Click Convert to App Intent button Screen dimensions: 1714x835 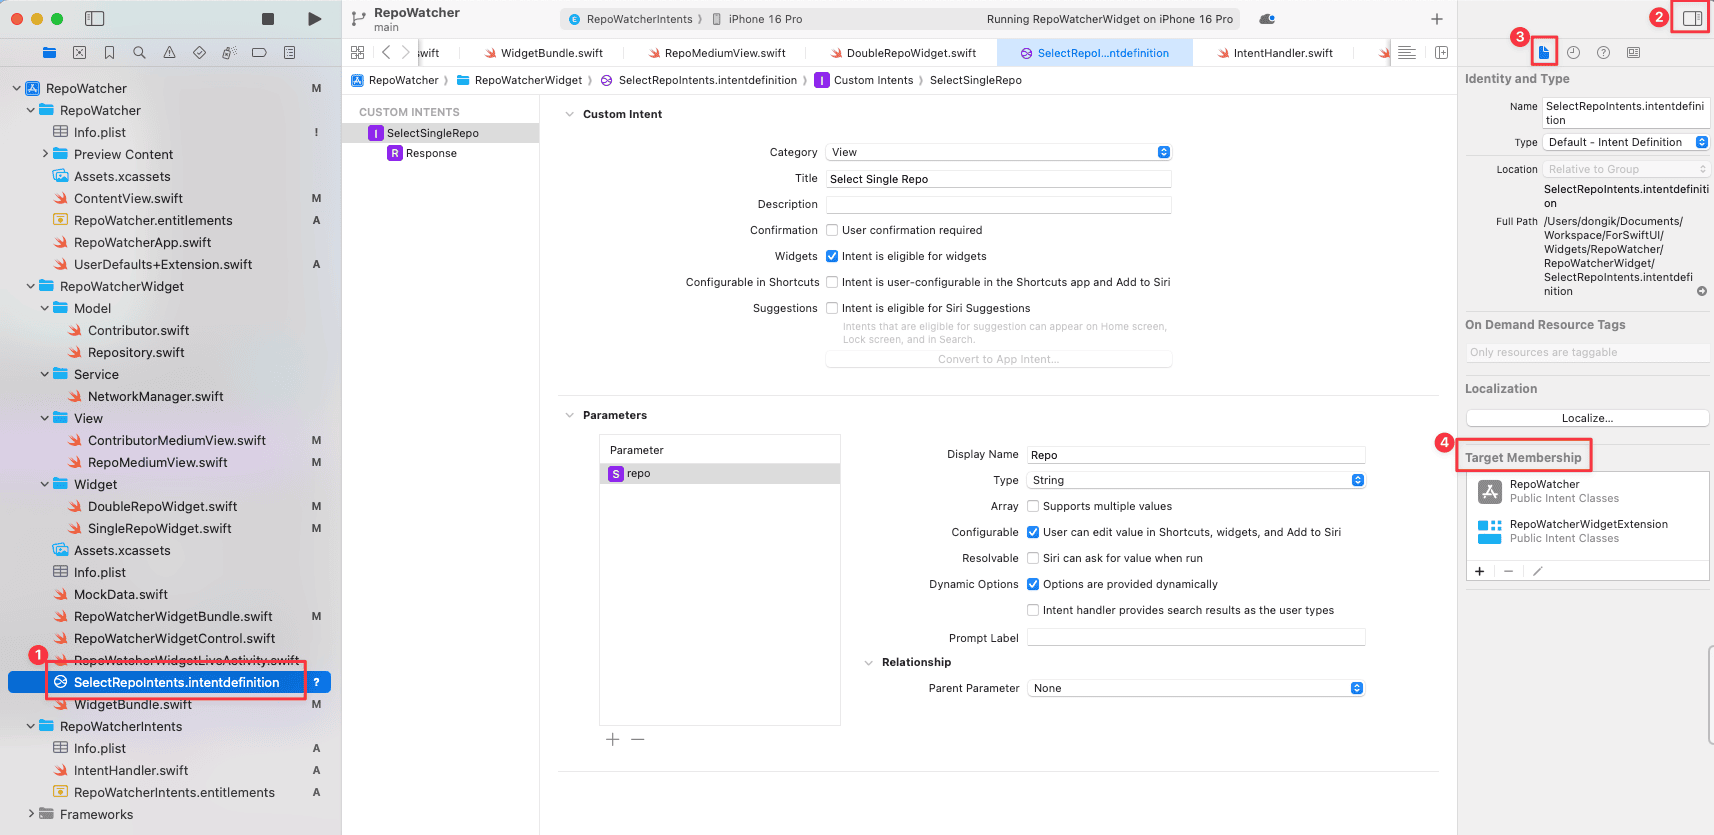pos(998,359)
